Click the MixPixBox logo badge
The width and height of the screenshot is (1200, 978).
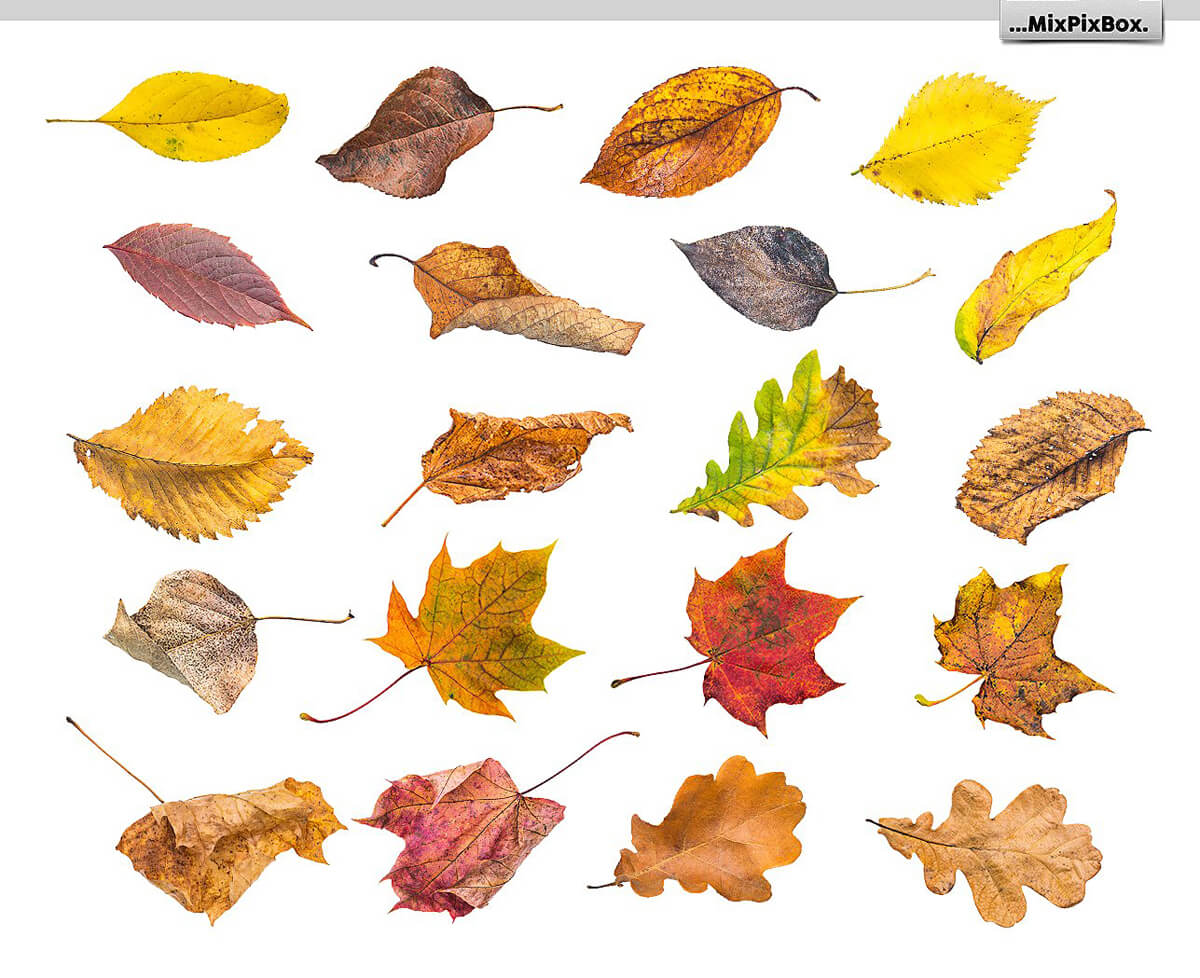(1081, 22)
